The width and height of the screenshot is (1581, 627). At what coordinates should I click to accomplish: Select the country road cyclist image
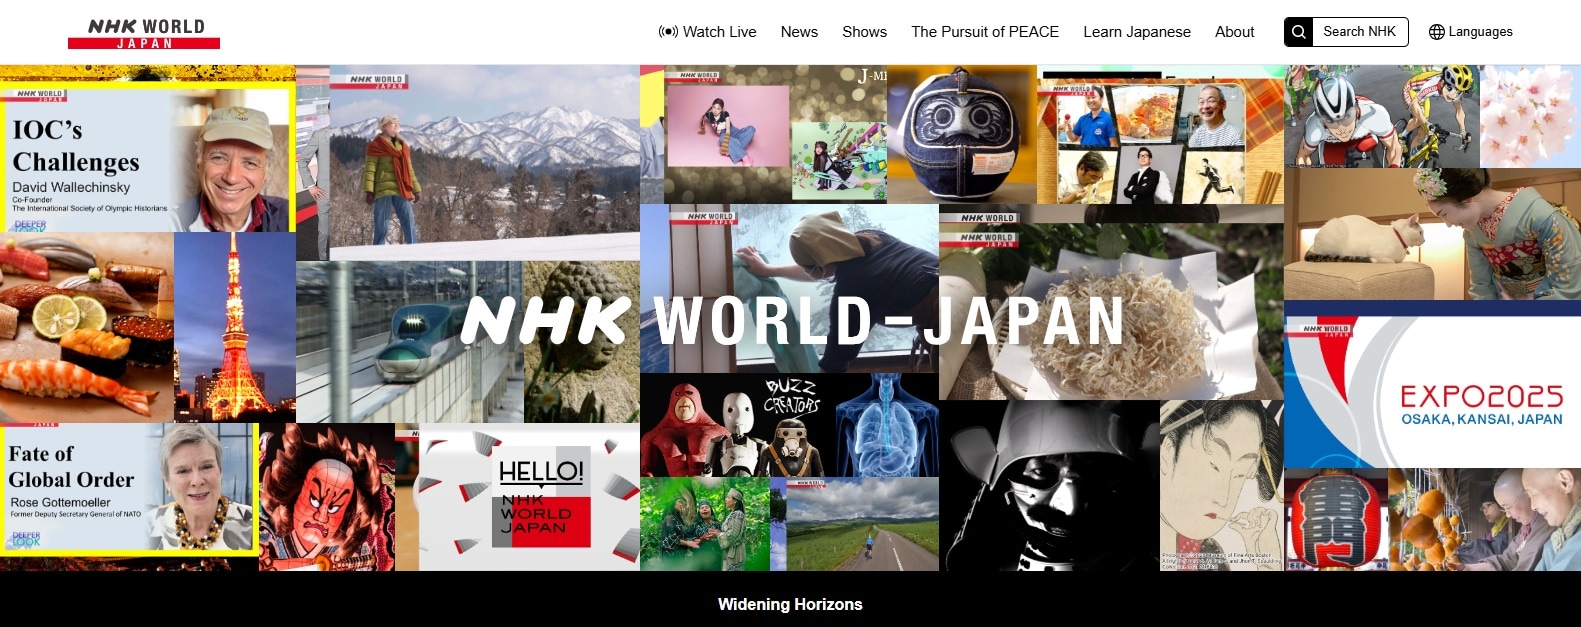click(863, 524)
